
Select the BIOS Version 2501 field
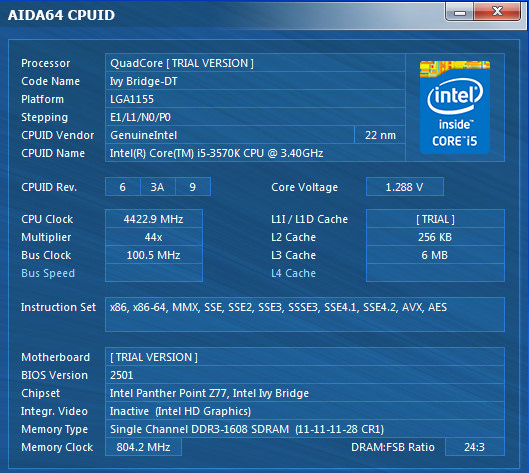pos(305,375)
